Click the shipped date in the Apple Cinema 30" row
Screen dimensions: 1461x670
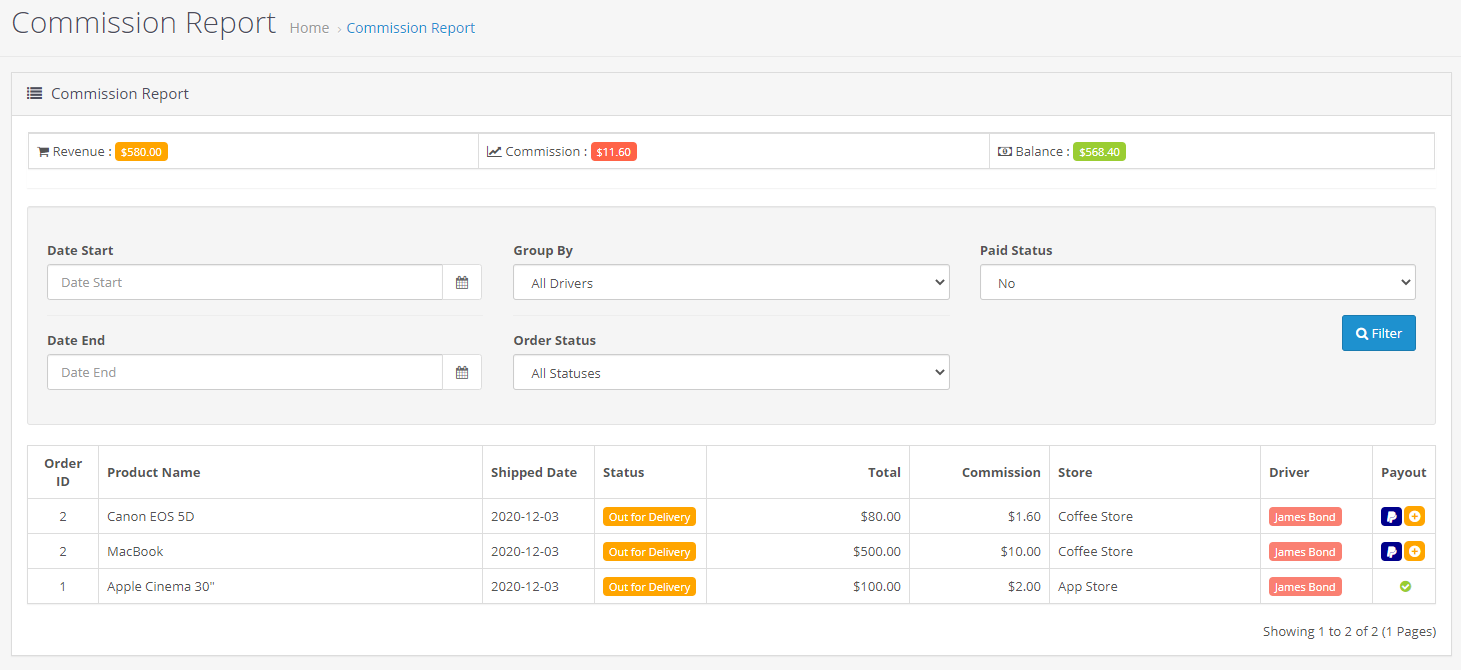click(x=525, y=587)
